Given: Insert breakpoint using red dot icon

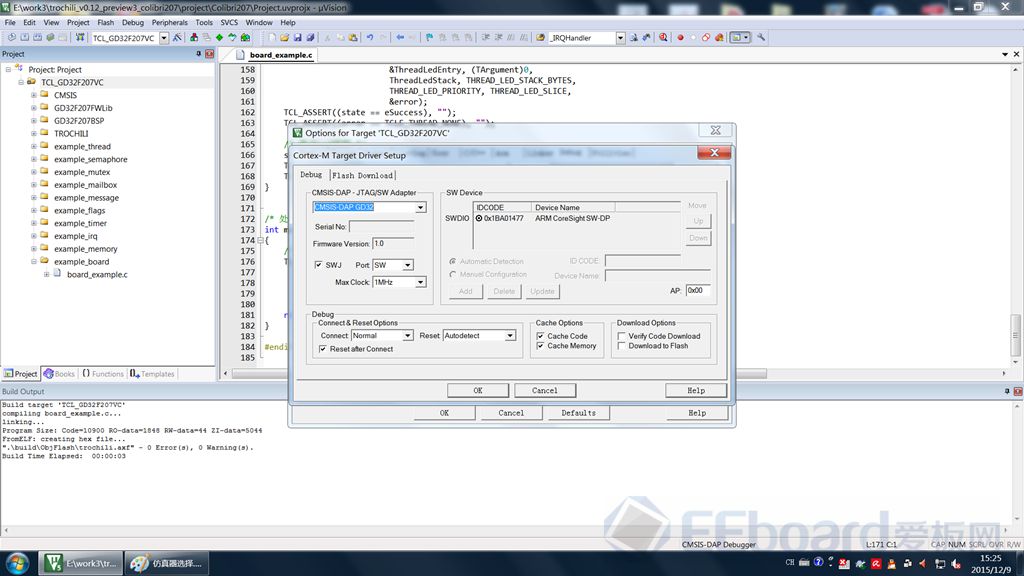Looking at the screenshot, I should point(681,38).
